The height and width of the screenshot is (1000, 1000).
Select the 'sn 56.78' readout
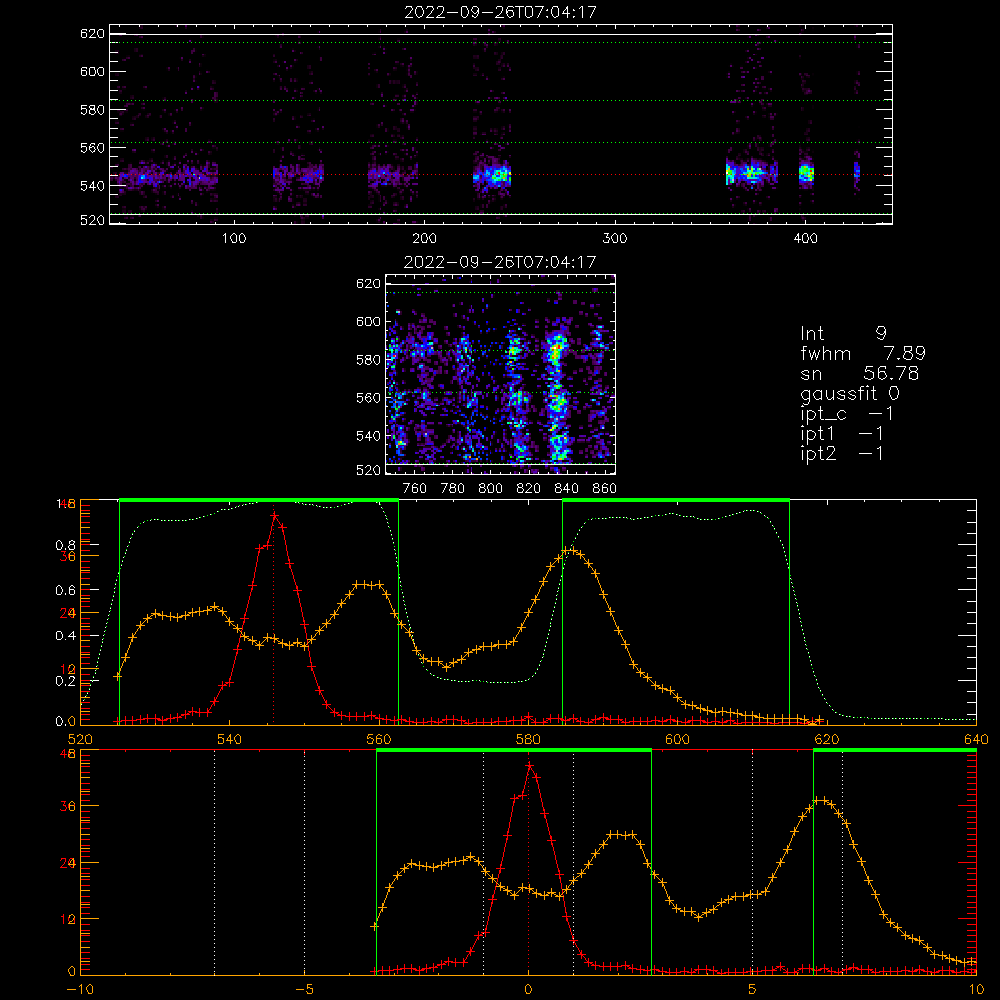click(860, 374)
